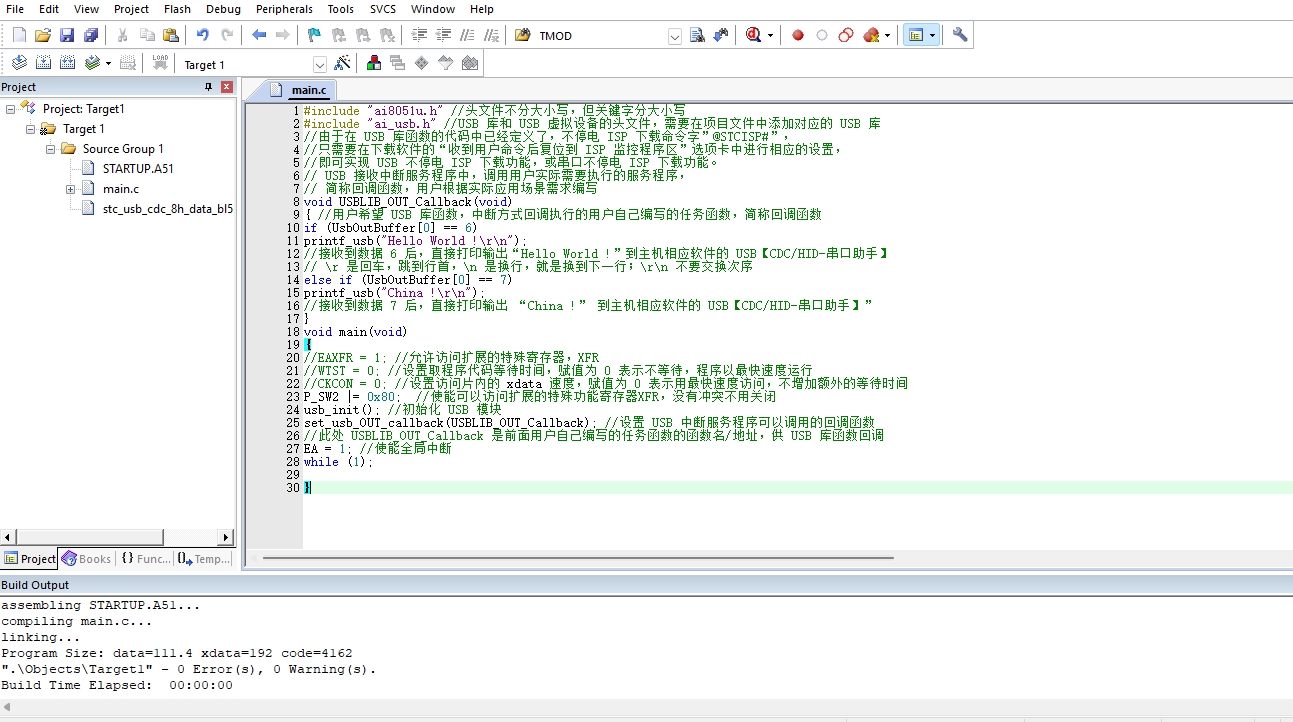Image resolution: width=1293 pixels, height=722 pixels.
Task: Insert a breakpoint using the red dot
Action: [798, 35]
